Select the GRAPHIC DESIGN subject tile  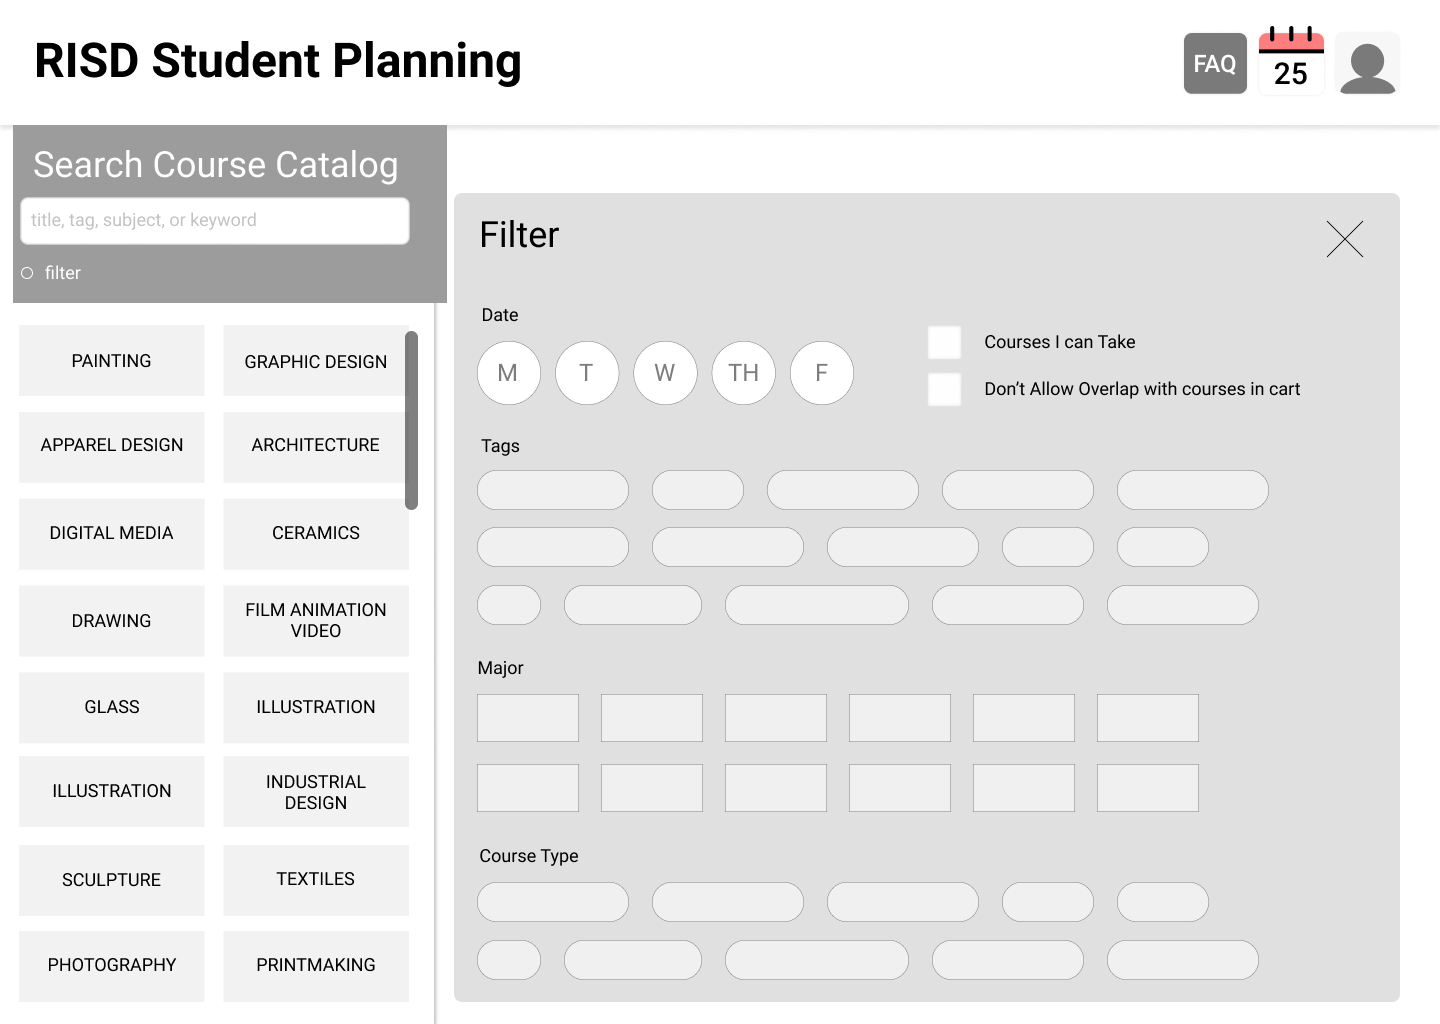[x=316, y=361]
